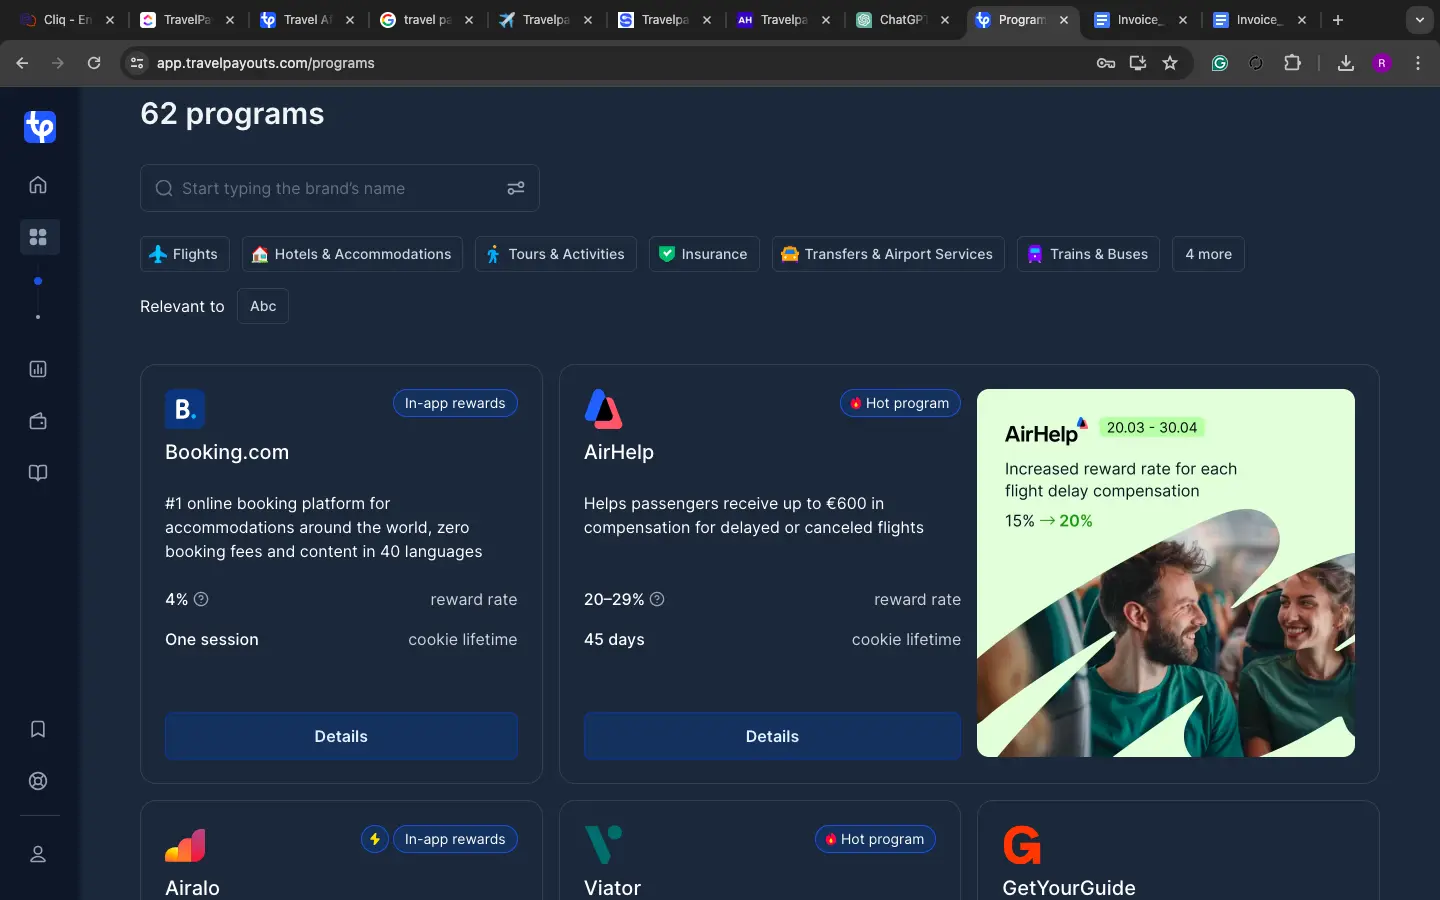Select the Programs grid icon in sidebar
The height and width of the screenshot is (900, 1440).
coord(38,237)
